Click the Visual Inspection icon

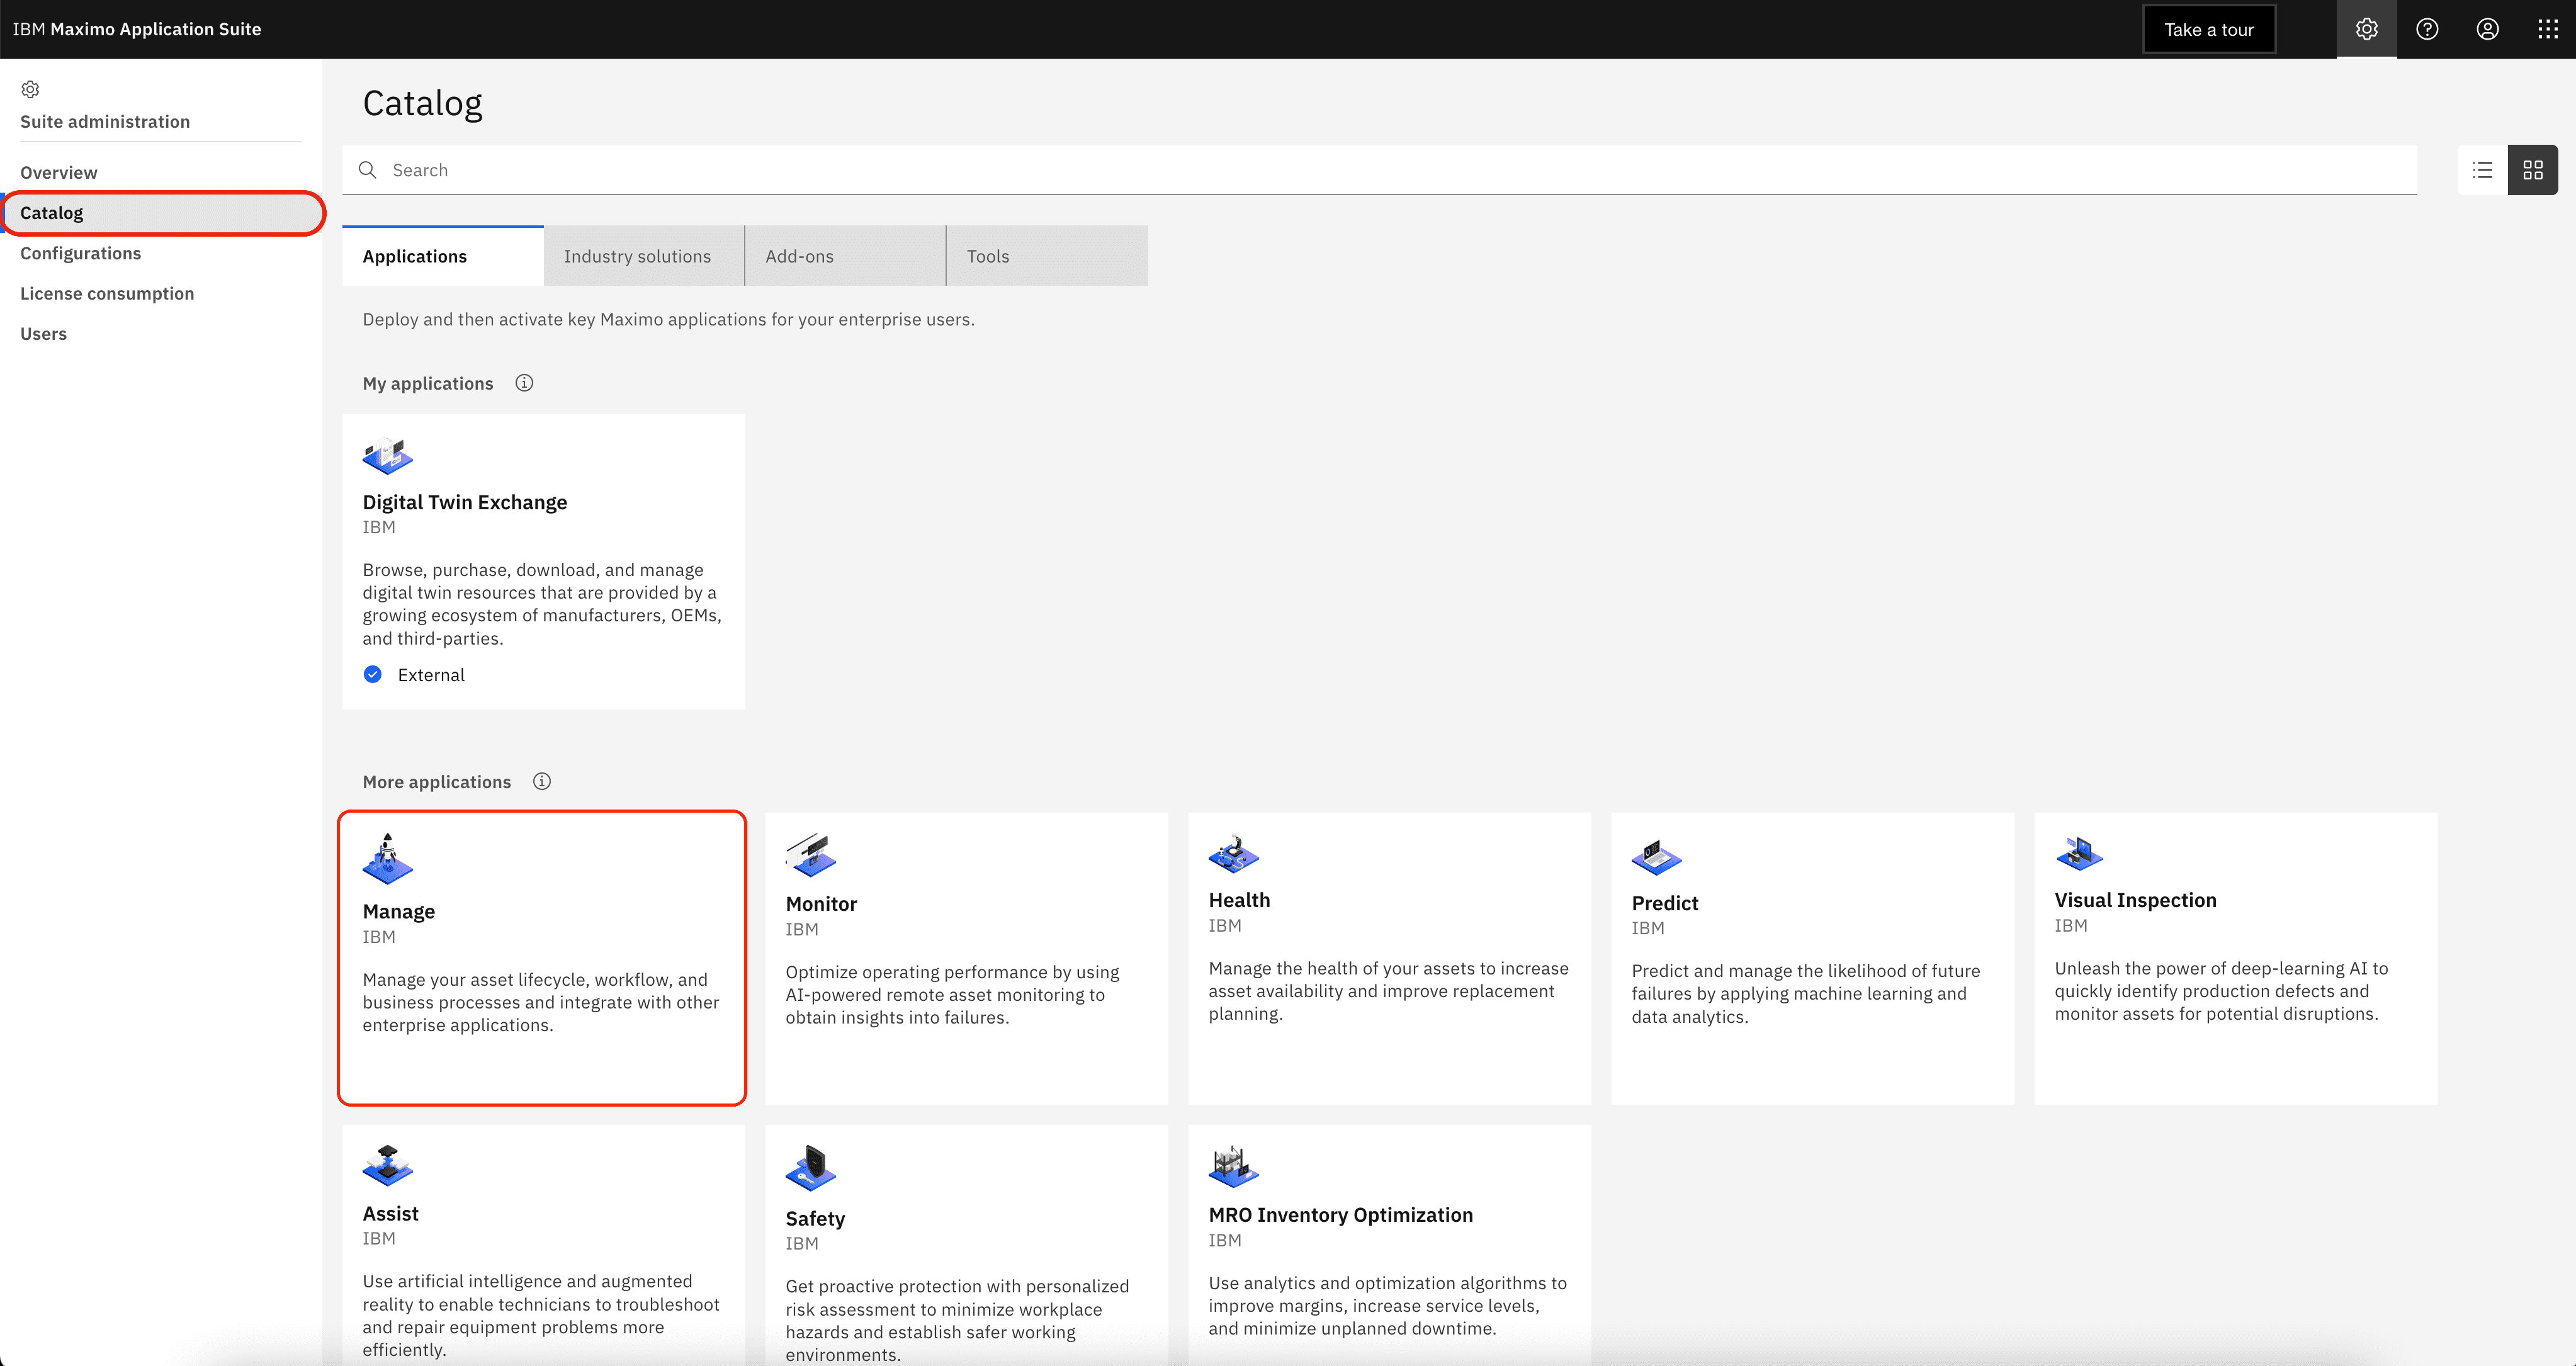2079,853
